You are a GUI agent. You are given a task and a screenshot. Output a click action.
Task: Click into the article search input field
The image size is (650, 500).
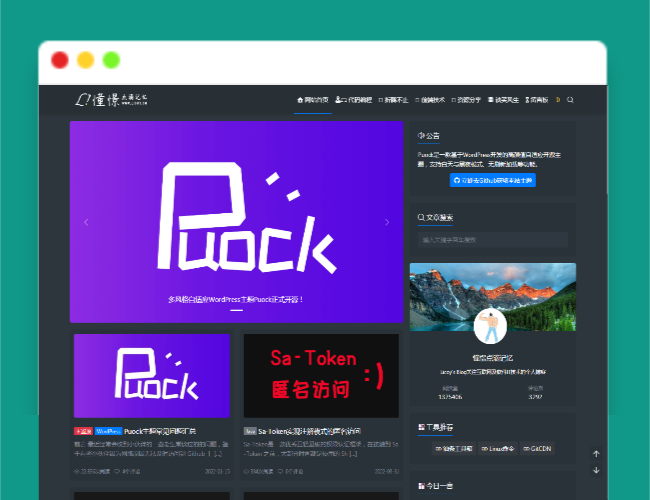pyautogui.click(x=492, y=240)
